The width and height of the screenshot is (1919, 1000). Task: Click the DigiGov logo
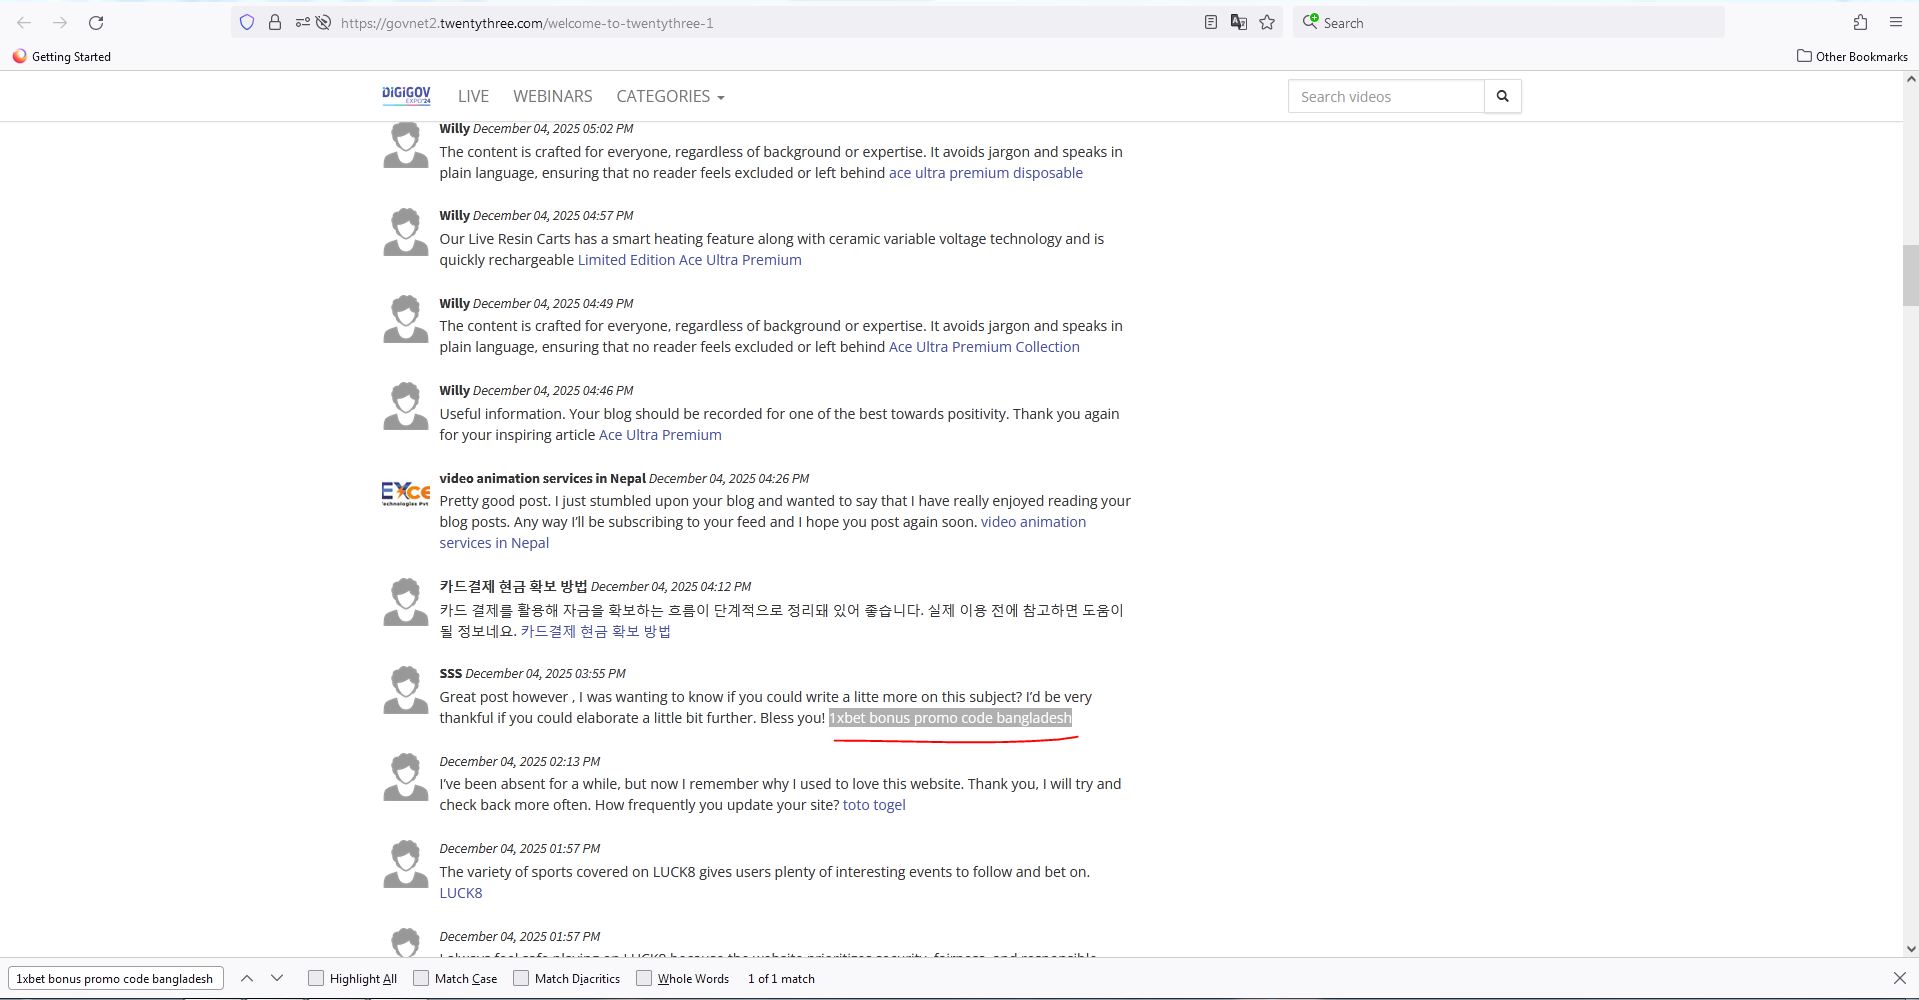pos(406,96)
